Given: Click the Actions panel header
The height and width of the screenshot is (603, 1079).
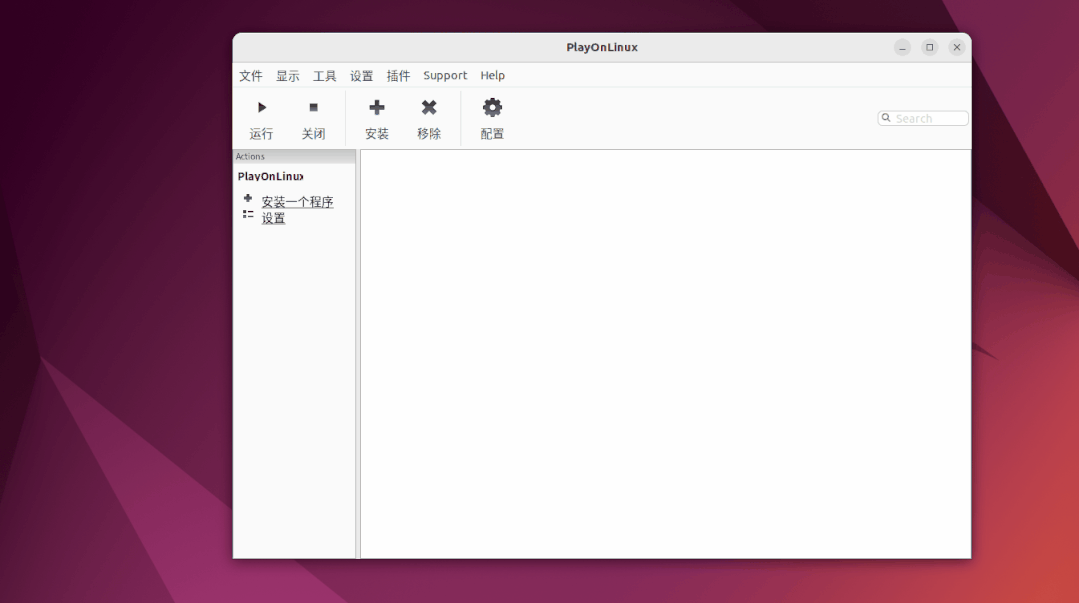Looking at the screenshot, I should [295, 156].
